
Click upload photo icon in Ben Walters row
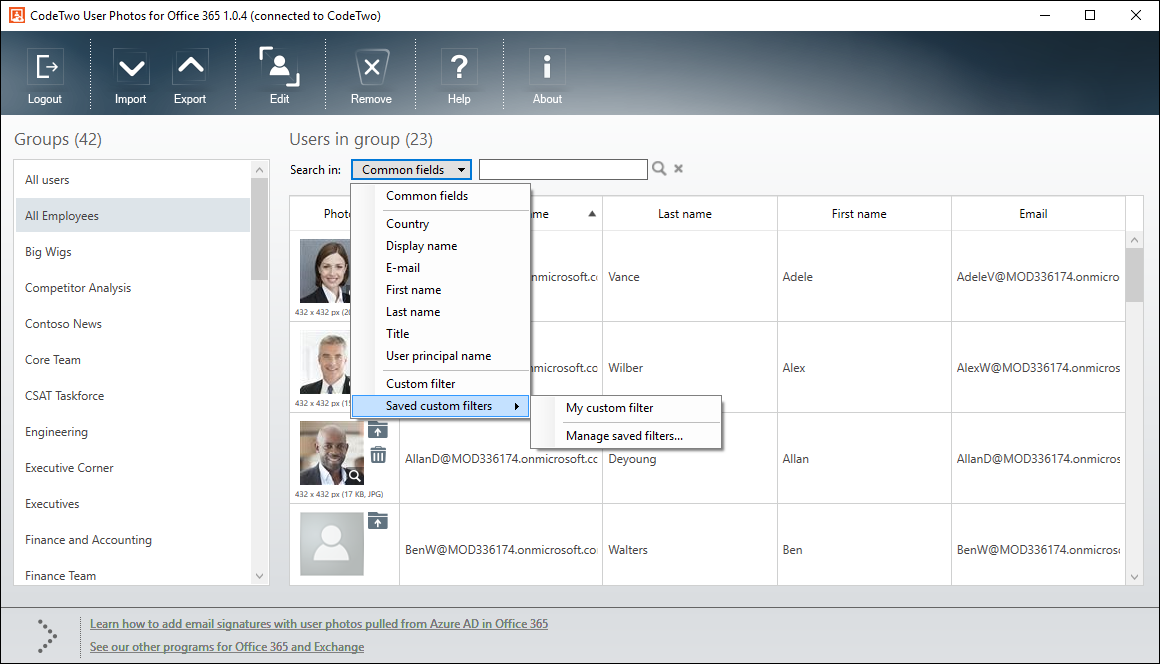[378, 521]
